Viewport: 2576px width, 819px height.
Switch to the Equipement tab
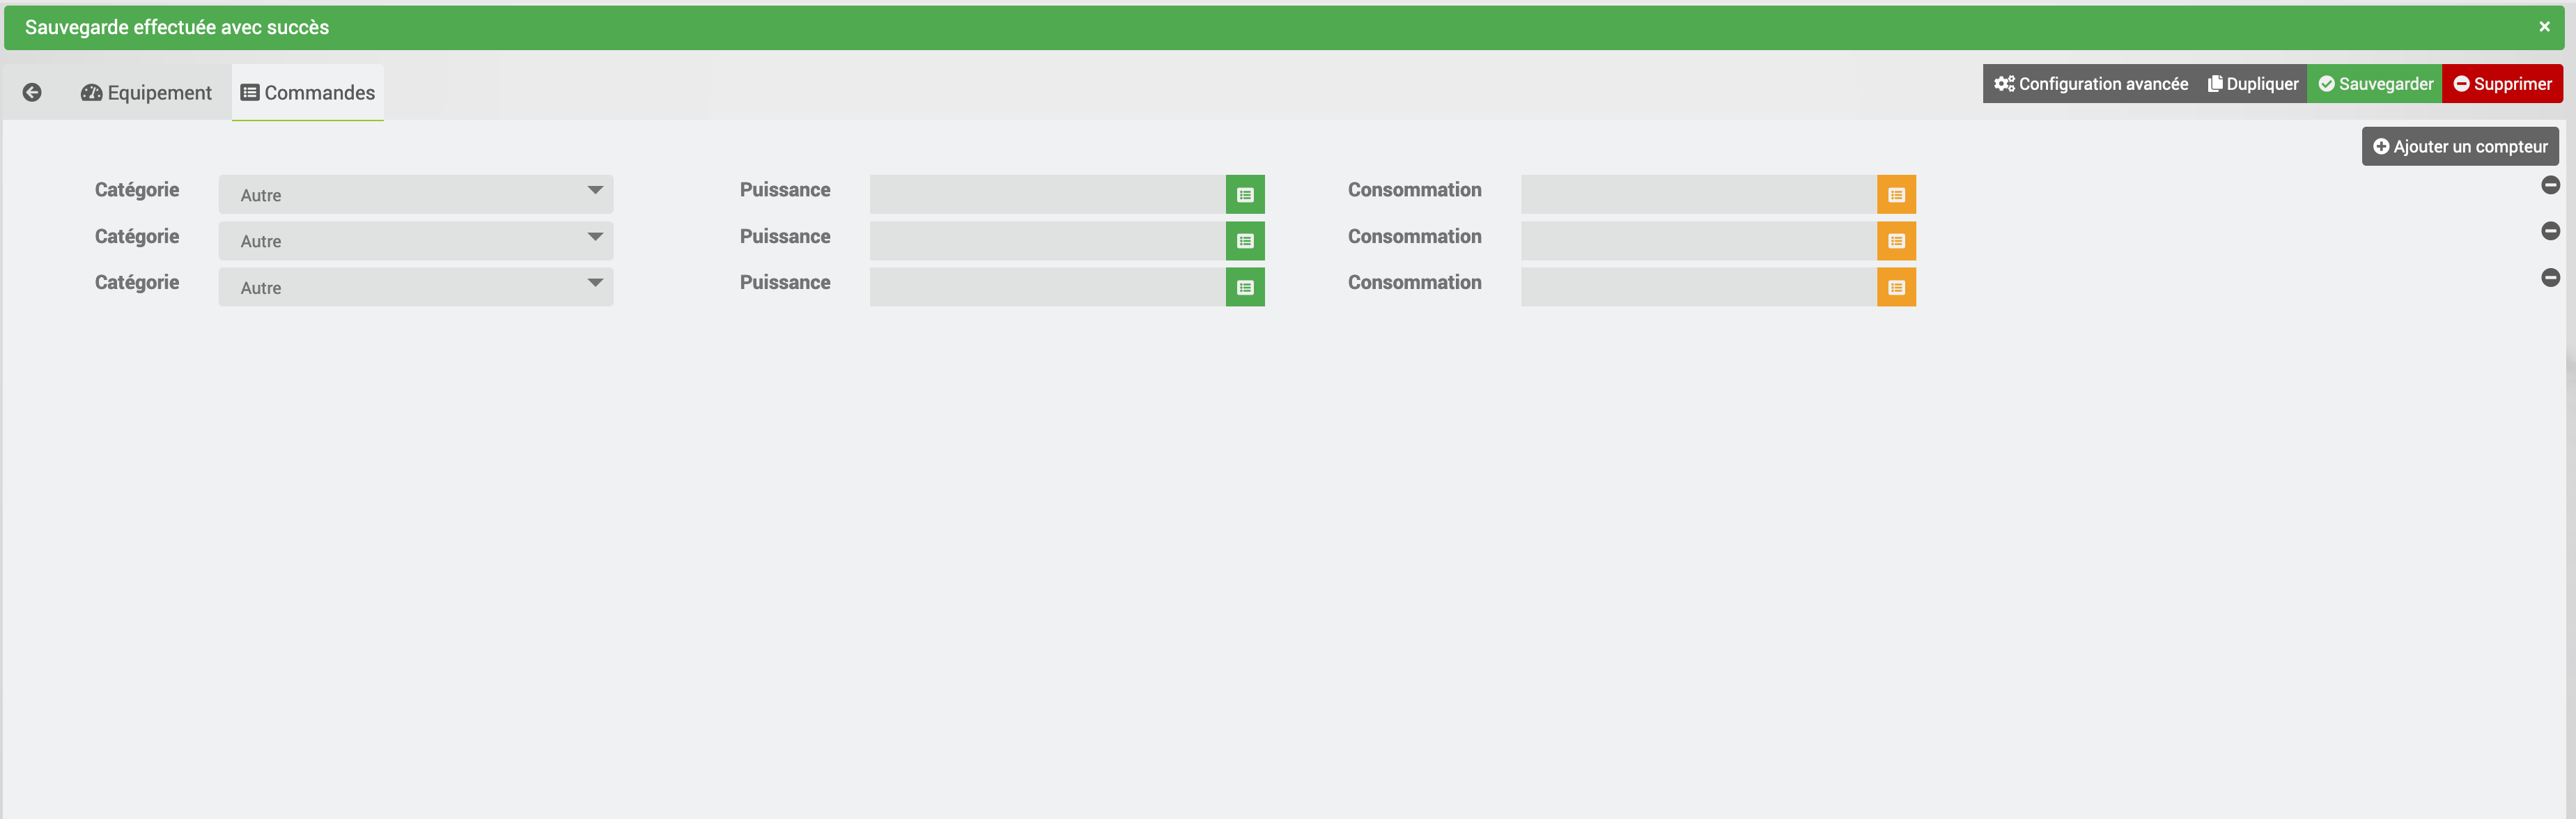coord(146,93)
